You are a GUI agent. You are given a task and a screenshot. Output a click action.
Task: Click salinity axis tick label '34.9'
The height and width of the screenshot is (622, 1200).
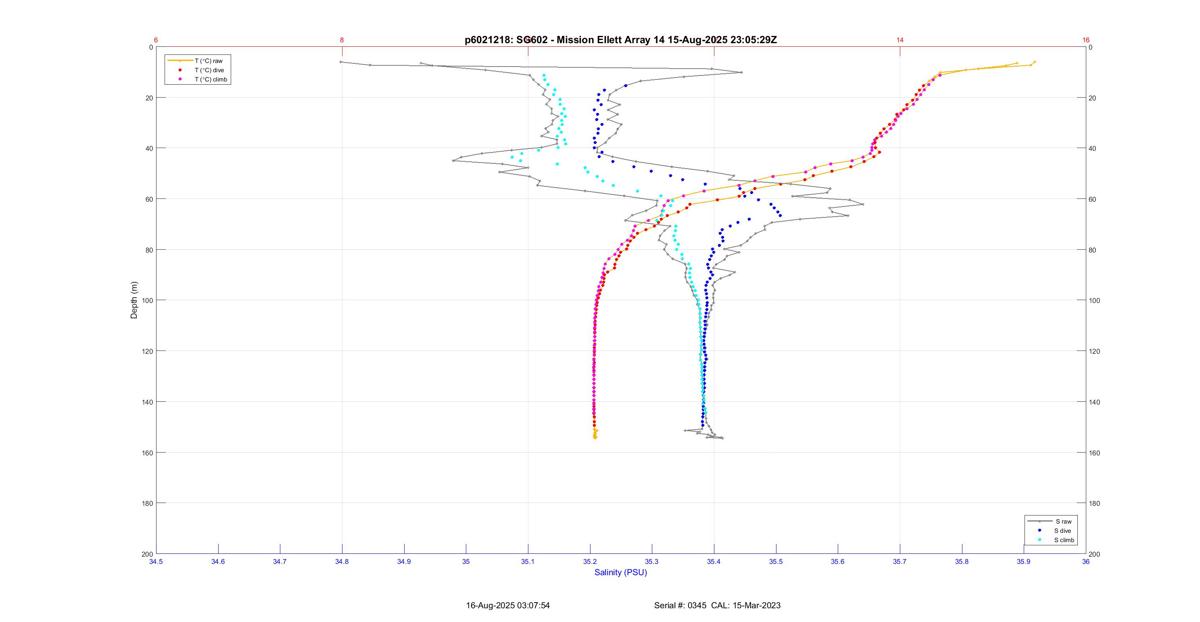(404, 562)
